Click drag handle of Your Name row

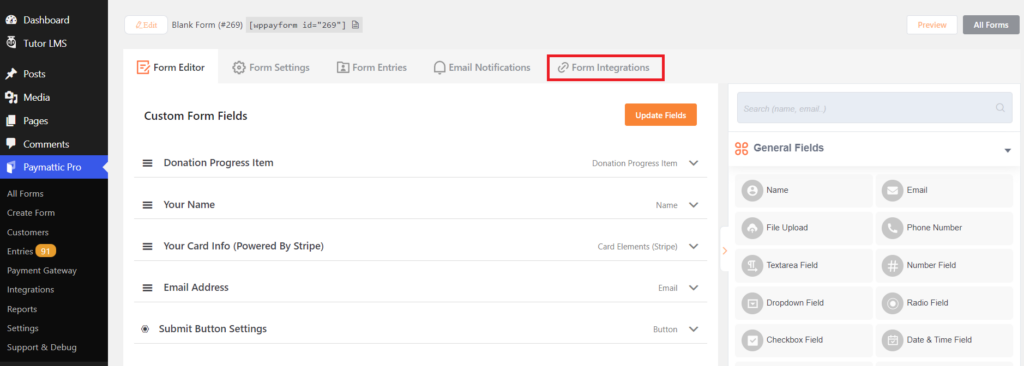(148, 205)
